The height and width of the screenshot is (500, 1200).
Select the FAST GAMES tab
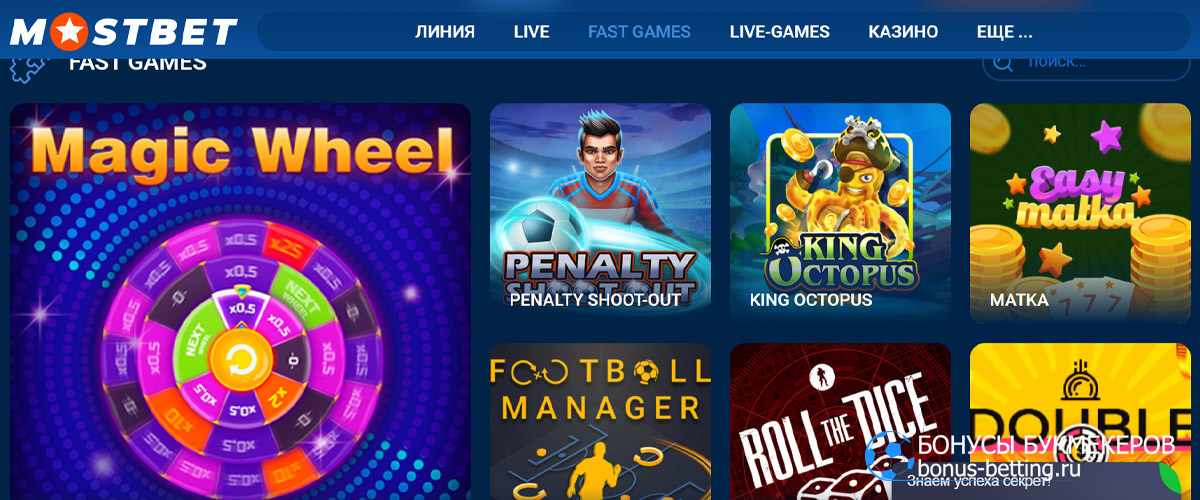pos(639,31)
